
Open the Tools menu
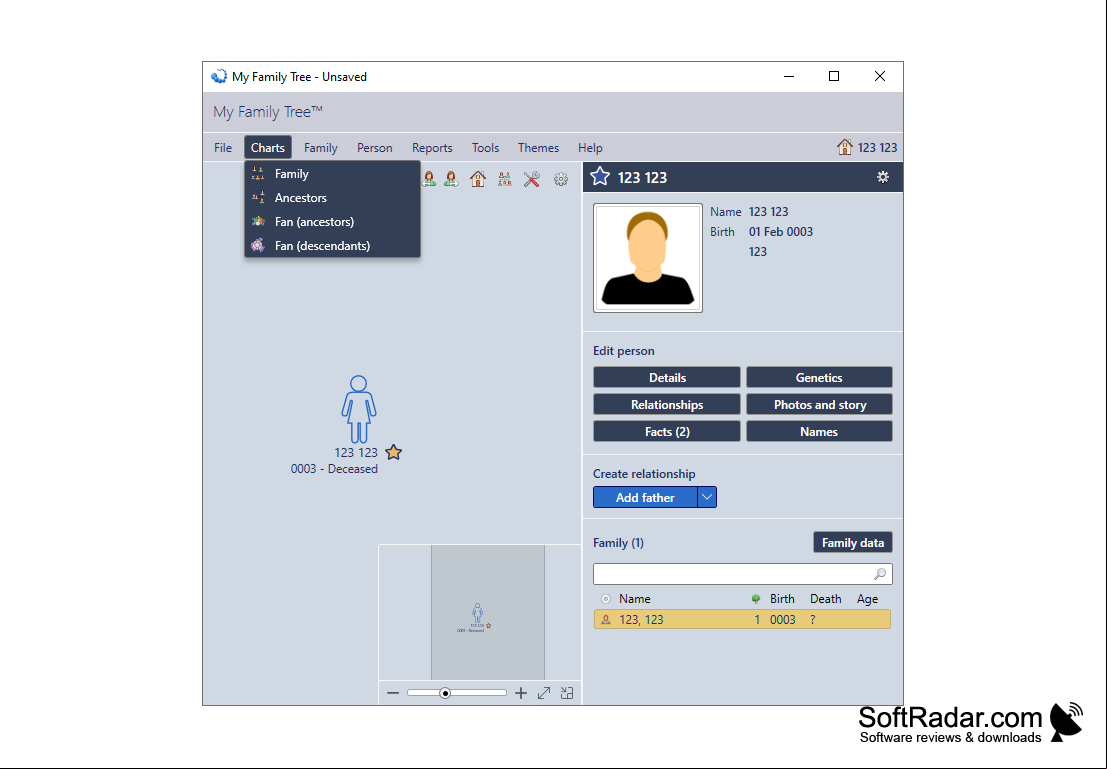click(485, 148)
